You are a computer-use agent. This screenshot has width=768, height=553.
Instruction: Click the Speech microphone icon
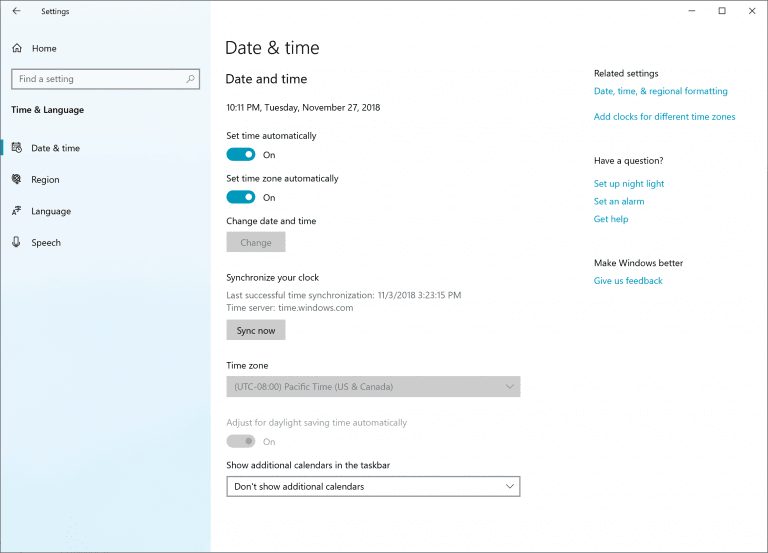pos(16,242)
